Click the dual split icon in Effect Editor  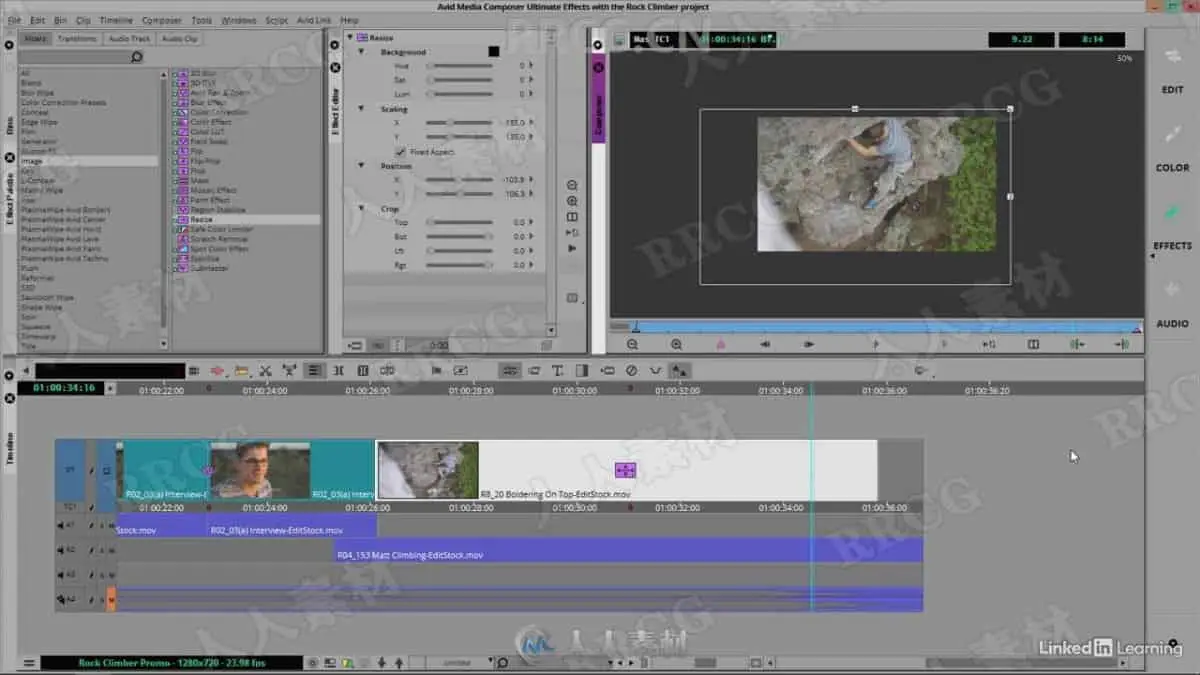tap(572, 217)
